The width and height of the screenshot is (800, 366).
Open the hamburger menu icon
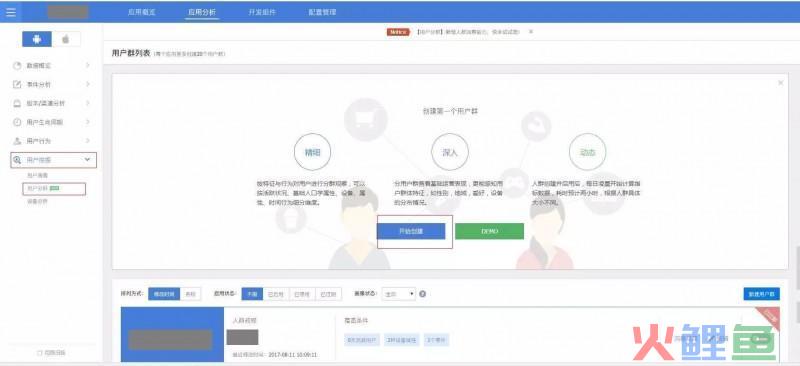pos(11,12)
